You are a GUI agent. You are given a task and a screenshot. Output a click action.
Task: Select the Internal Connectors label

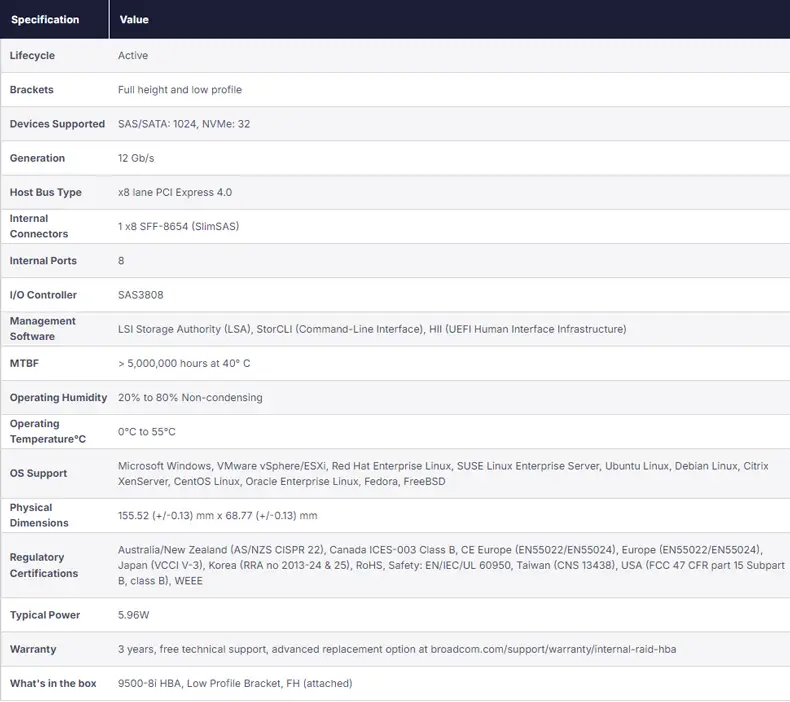(x=39, y=226)
